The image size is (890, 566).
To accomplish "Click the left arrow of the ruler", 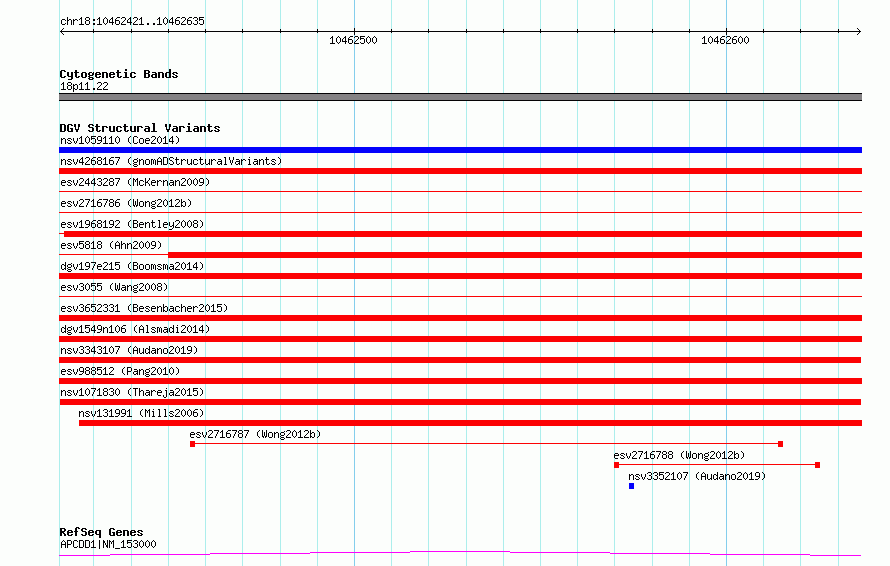I will click(62, 32).
